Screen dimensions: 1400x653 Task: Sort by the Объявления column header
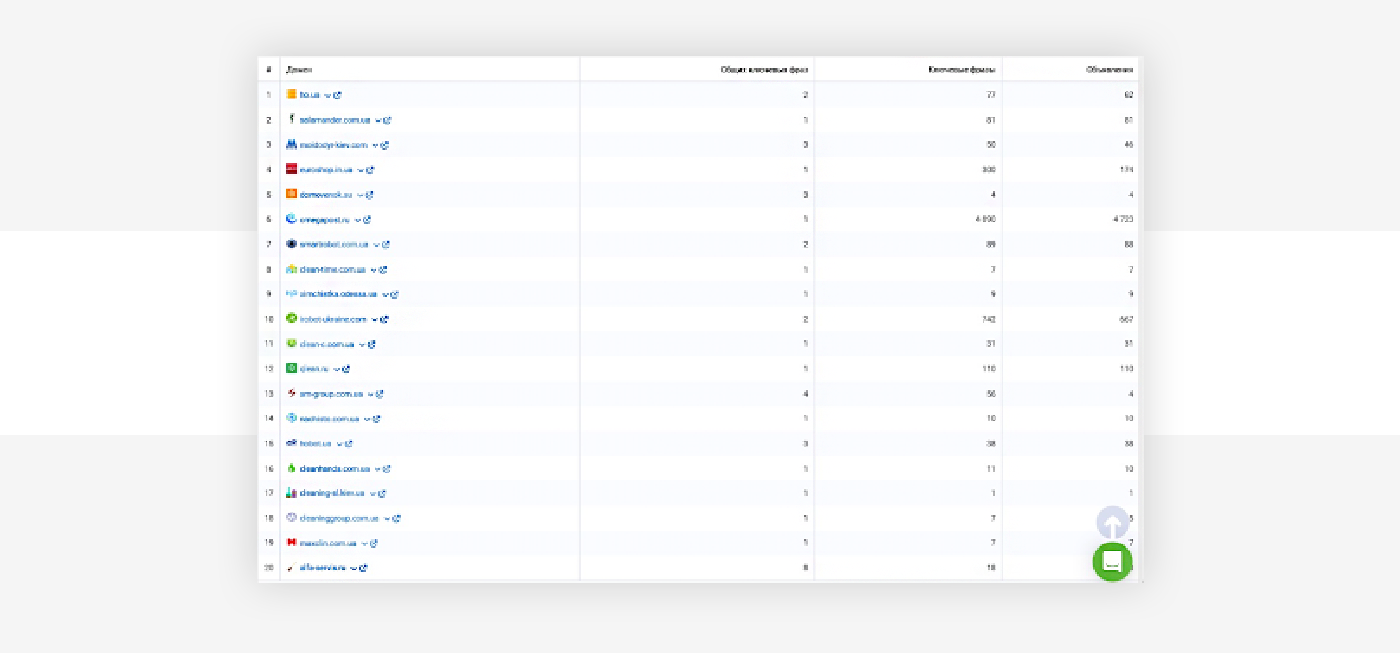pyautogui.click(x=1109, y=70)
